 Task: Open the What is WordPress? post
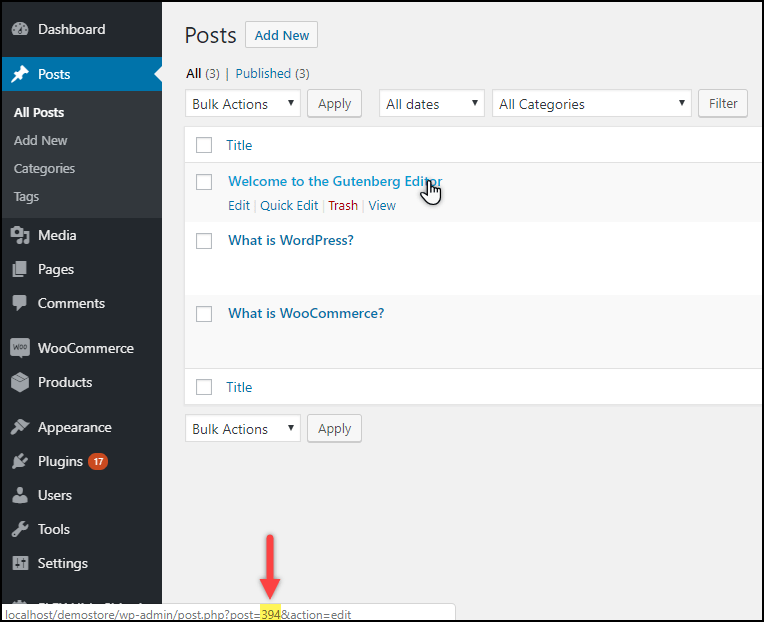[x=291, y=240]
